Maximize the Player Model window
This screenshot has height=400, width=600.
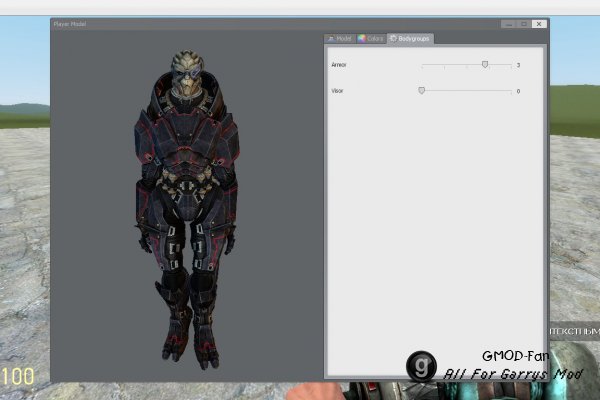(x=524, y=24)
